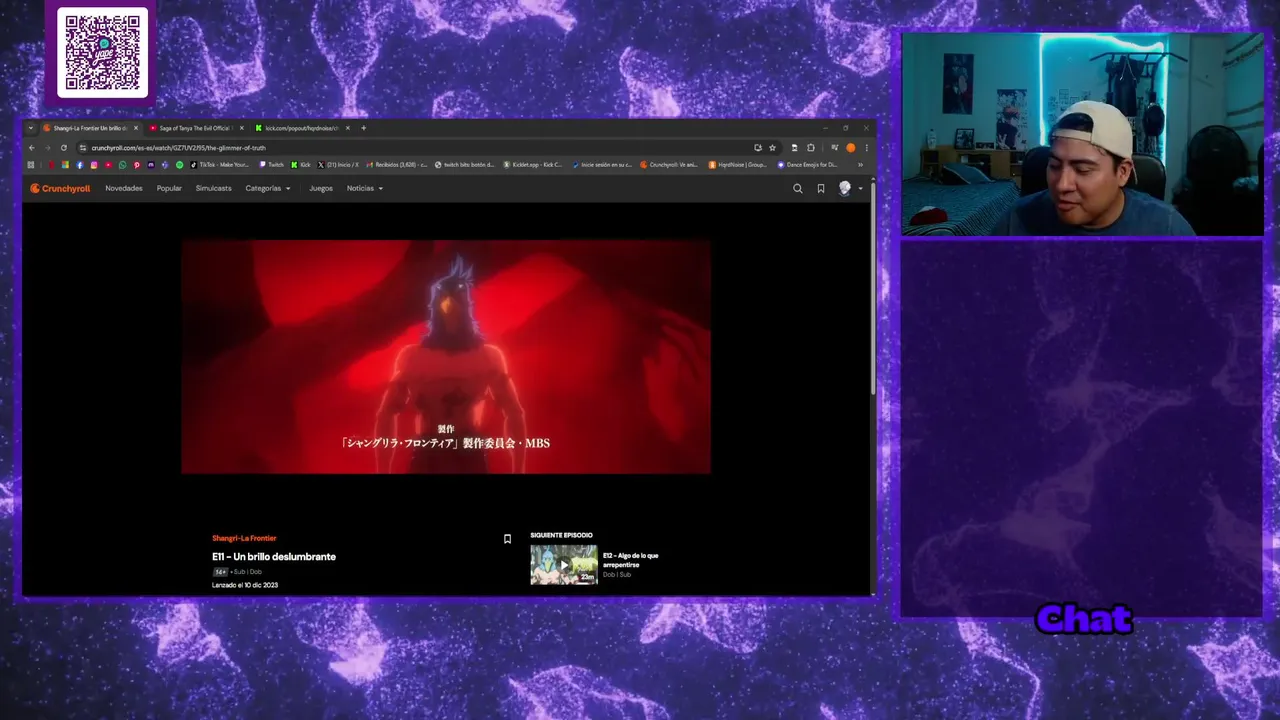Add the E11 episode to watchlist
The image size is (1280, 720).
pos(507,539)
